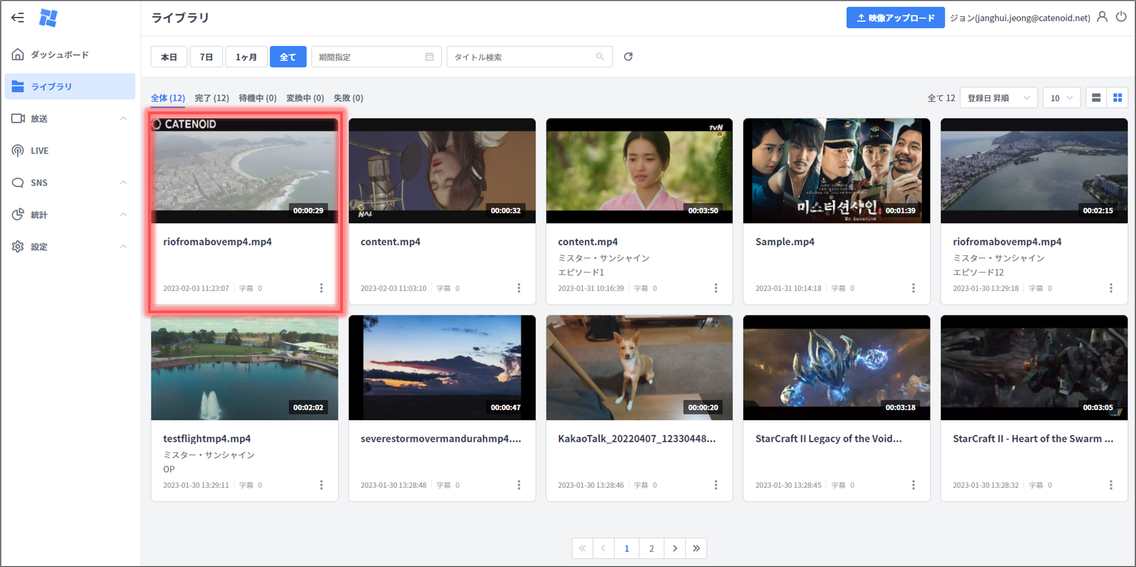Screen dimensions: 1136x567
Task: Click the search magnifier icon
Action: (x=601, y=57)
